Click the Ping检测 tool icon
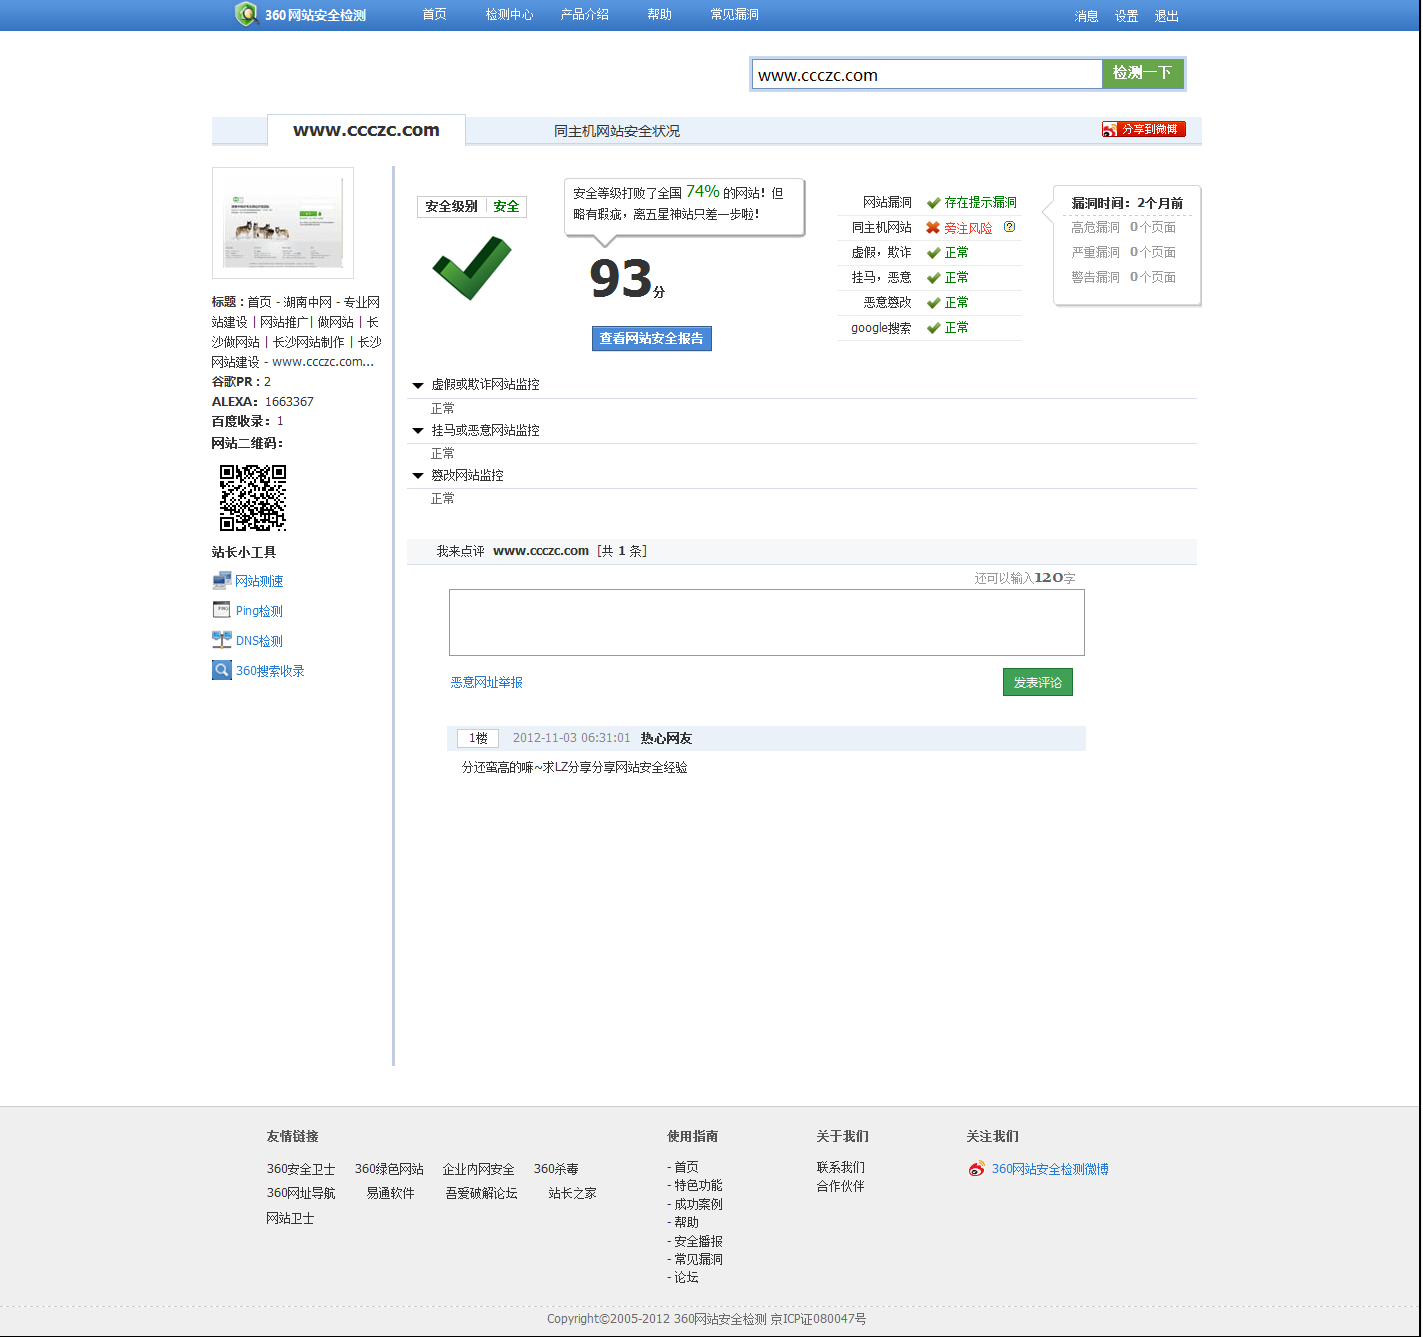This screenshot has height=1337, width=1423. 222,610
